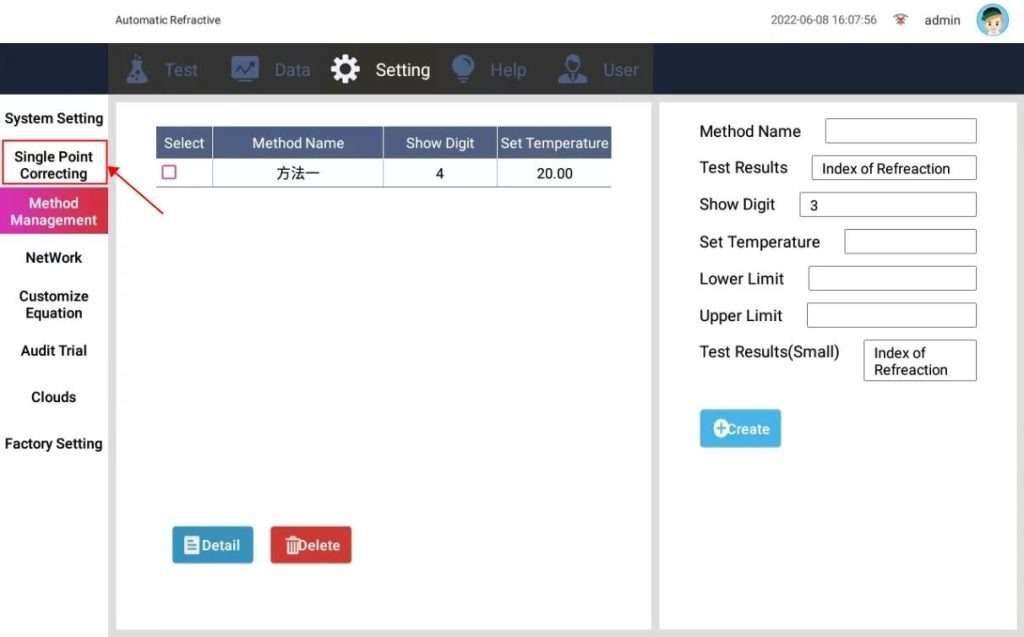The image size is (1024, 637).
Task: Click the Method Name column header
Action: pos(298,143)
